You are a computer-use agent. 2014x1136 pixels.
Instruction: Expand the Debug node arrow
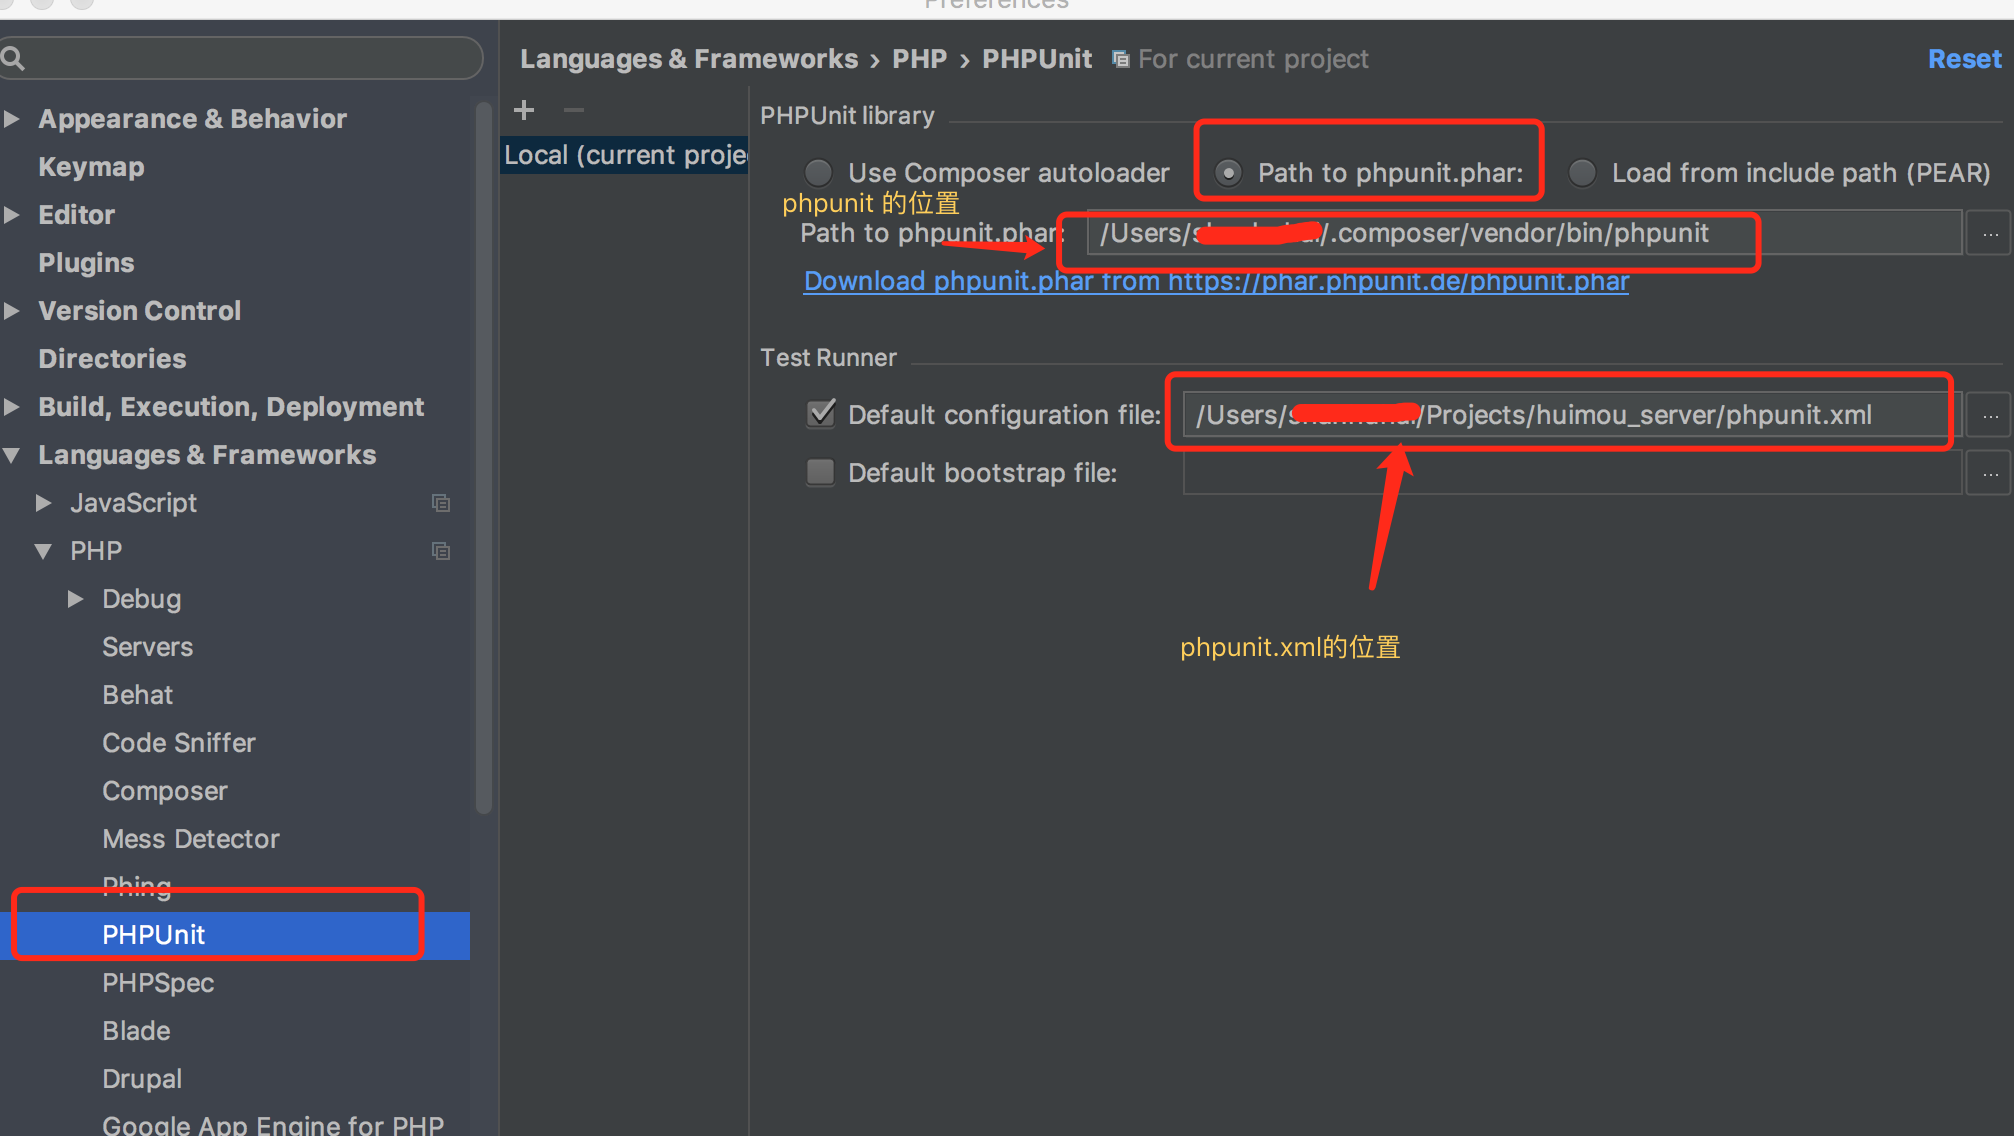[x=76, y=599]
